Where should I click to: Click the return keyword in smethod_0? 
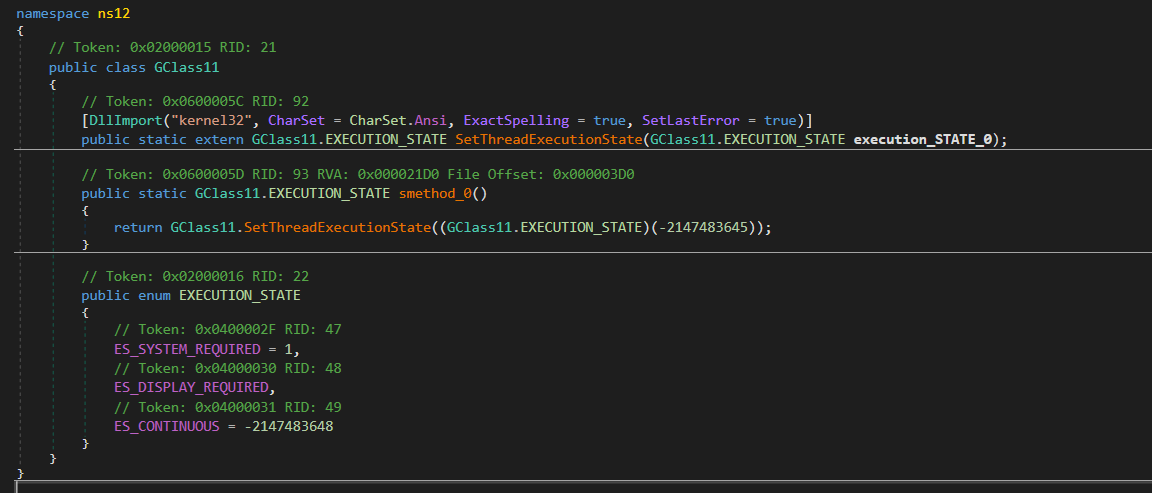[x=138, y=227]
